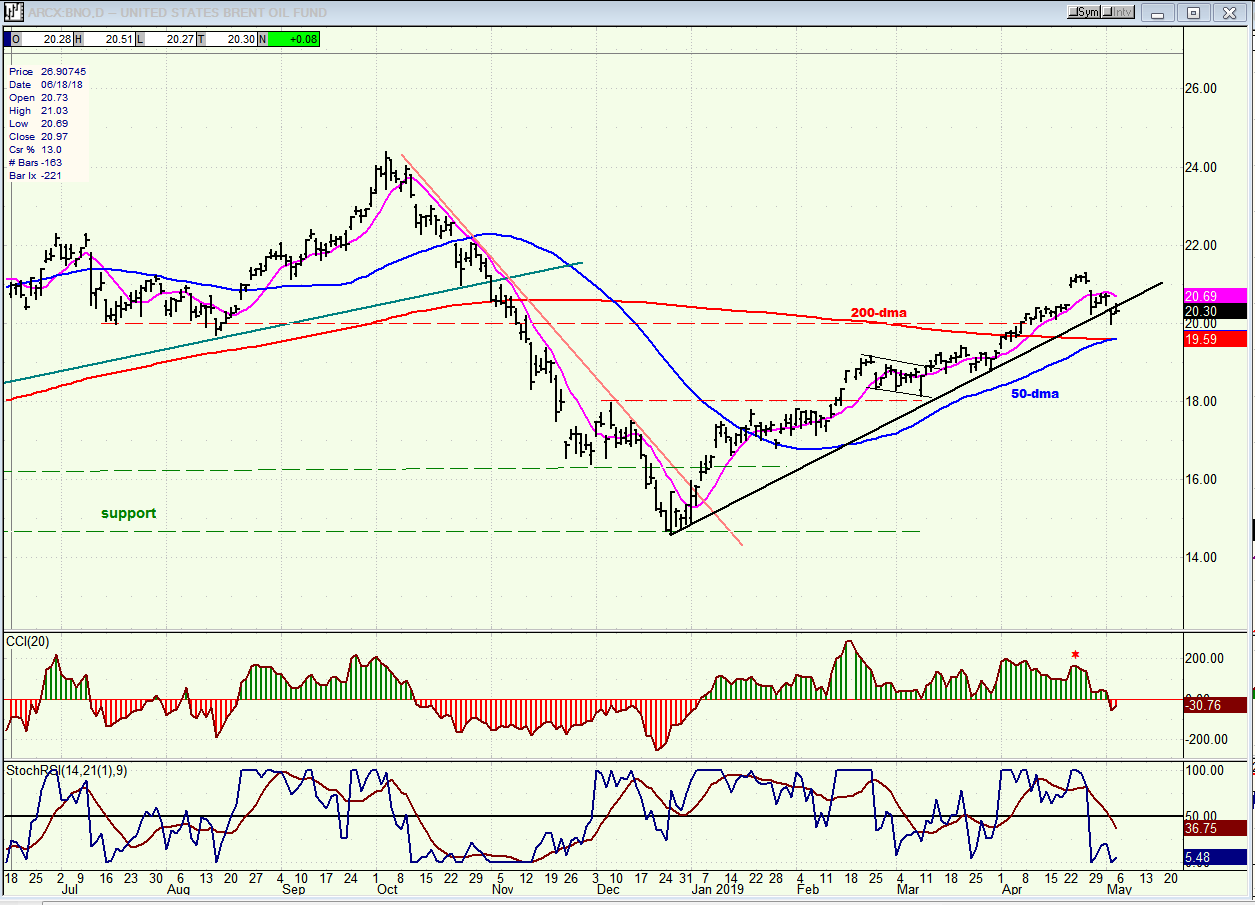Click the 26.00 price axis label
1255x905 pixels.
1200,89
